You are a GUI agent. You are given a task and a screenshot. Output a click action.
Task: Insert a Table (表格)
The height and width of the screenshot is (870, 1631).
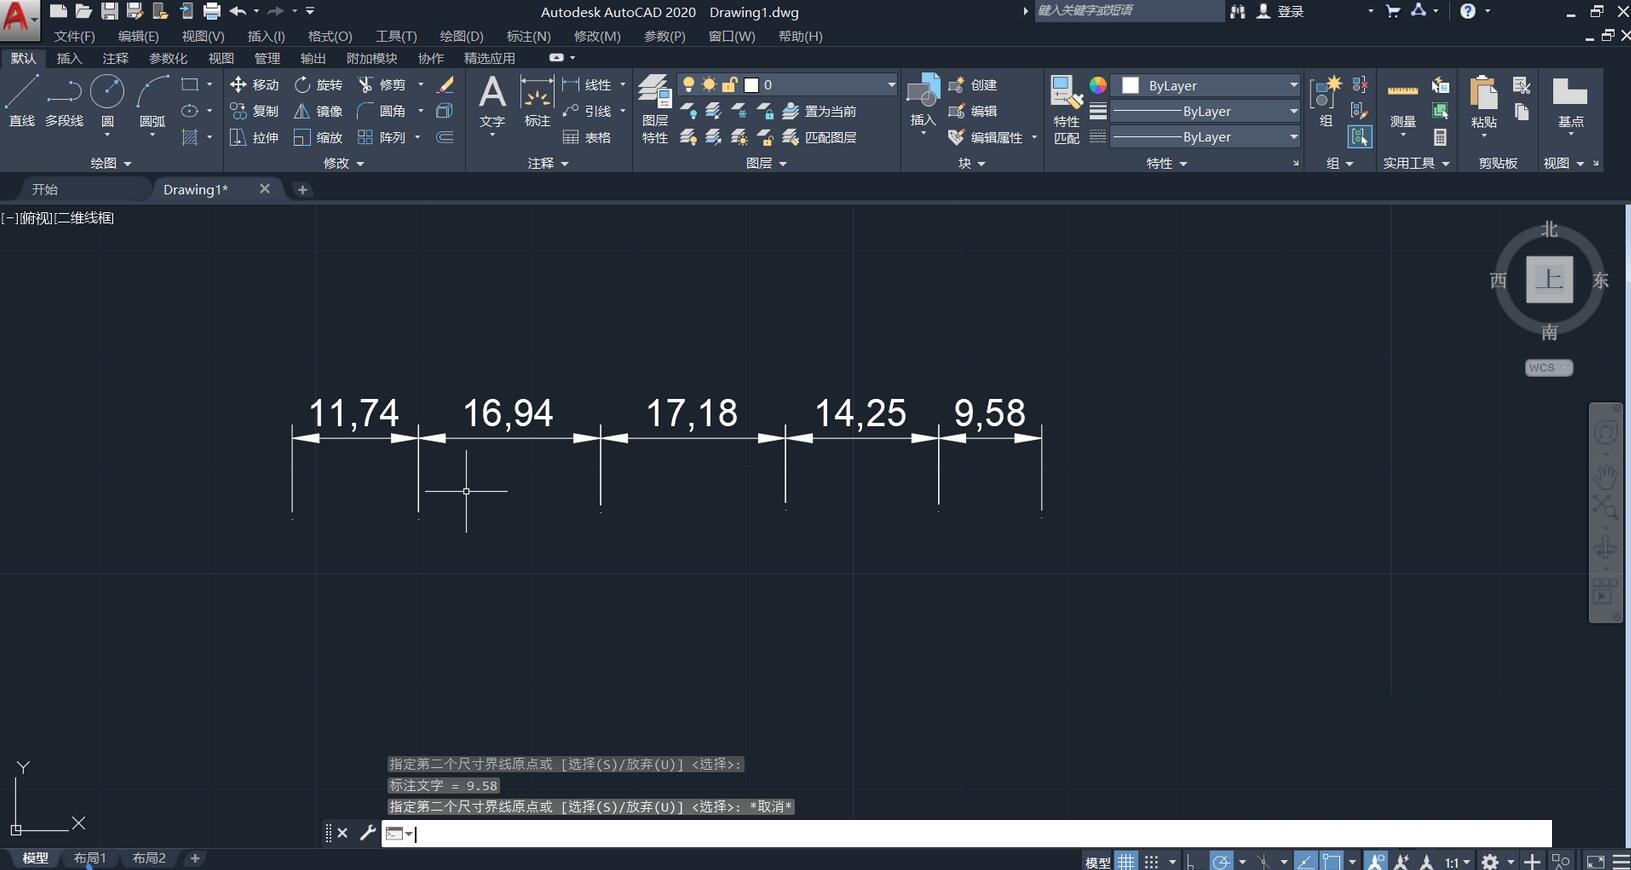[587, 137]
